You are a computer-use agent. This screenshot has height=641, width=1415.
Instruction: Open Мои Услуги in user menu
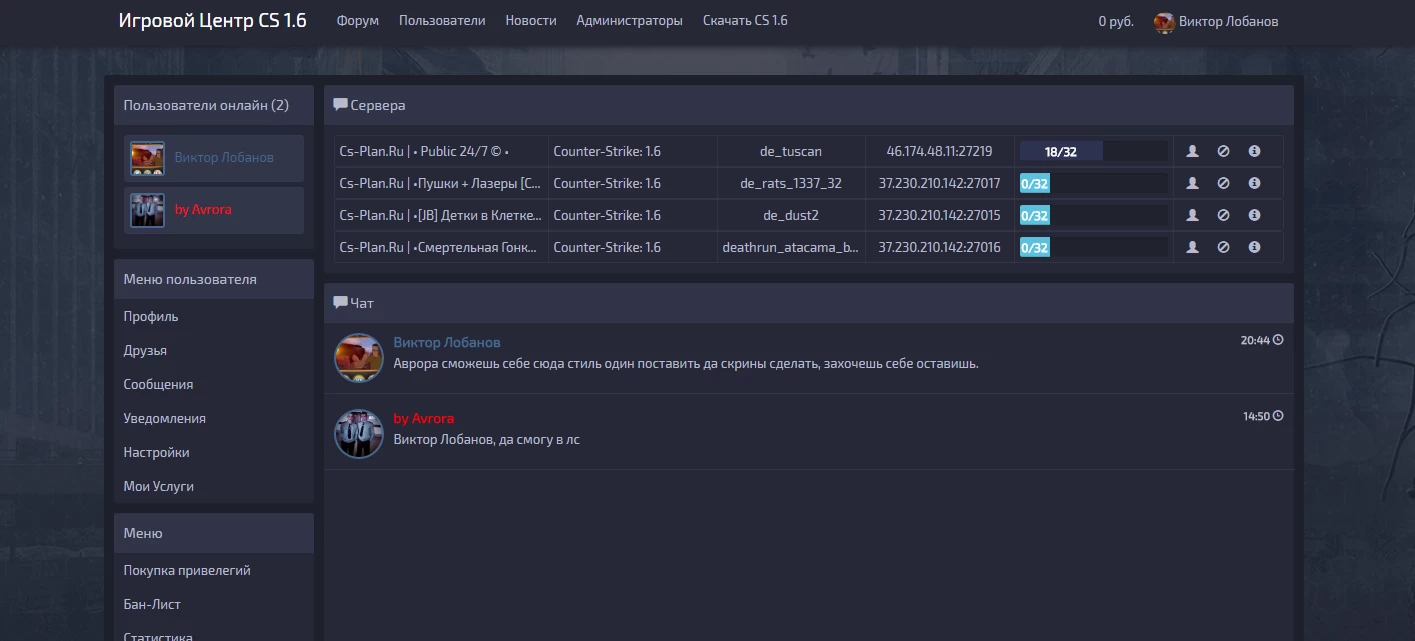(x=159, y=487)
